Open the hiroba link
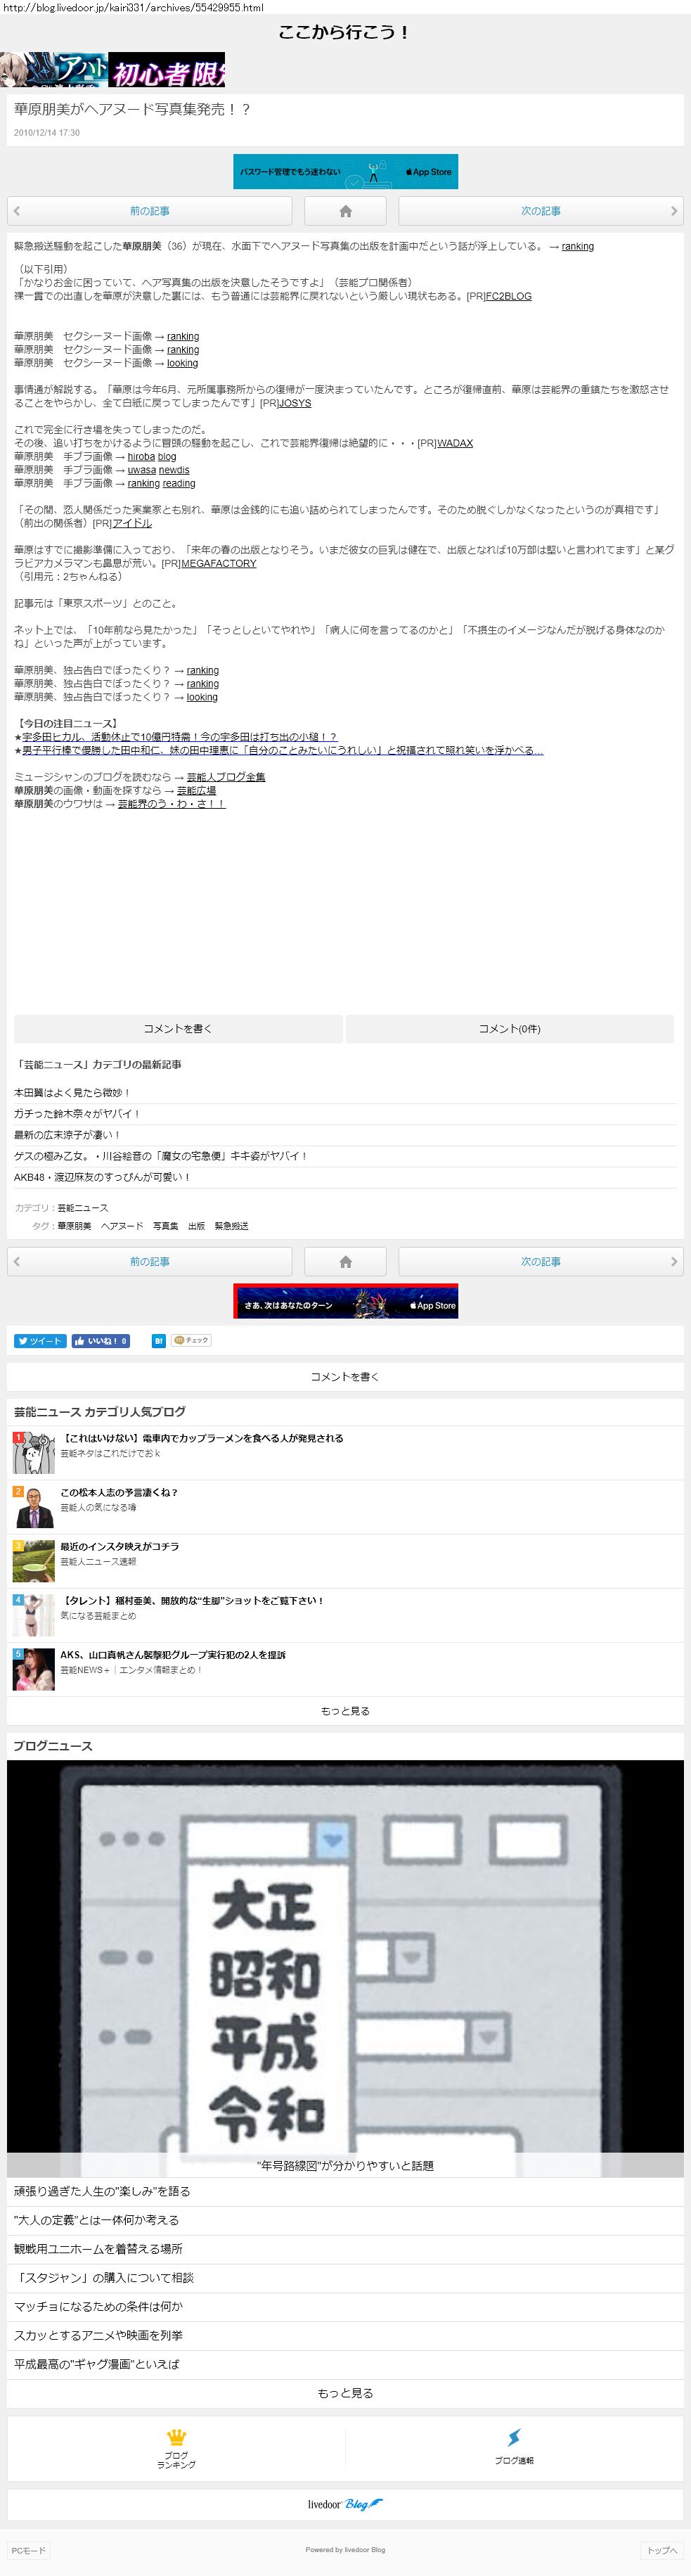Viewport: 691px width, 2576px height. coord(141,456)
